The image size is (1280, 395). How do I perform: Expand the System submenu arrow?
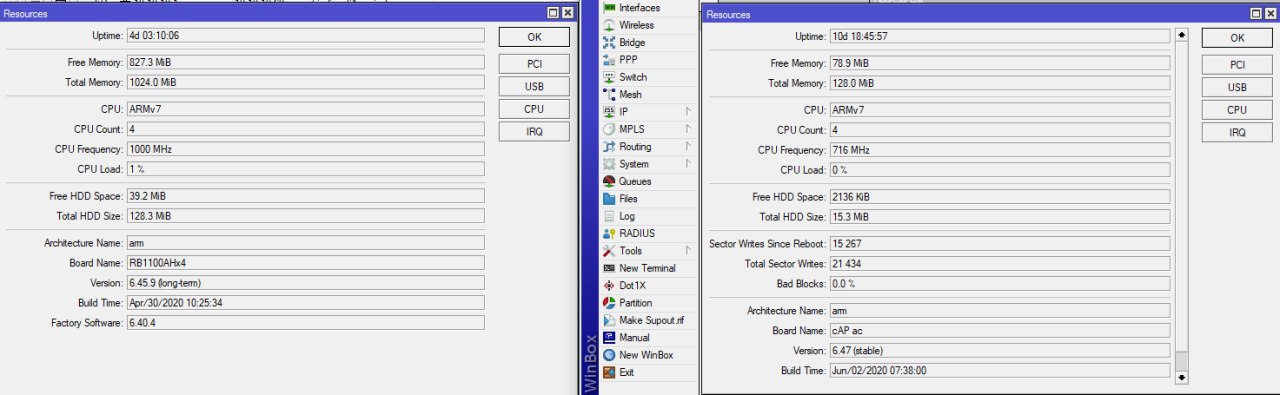(688, 164)
